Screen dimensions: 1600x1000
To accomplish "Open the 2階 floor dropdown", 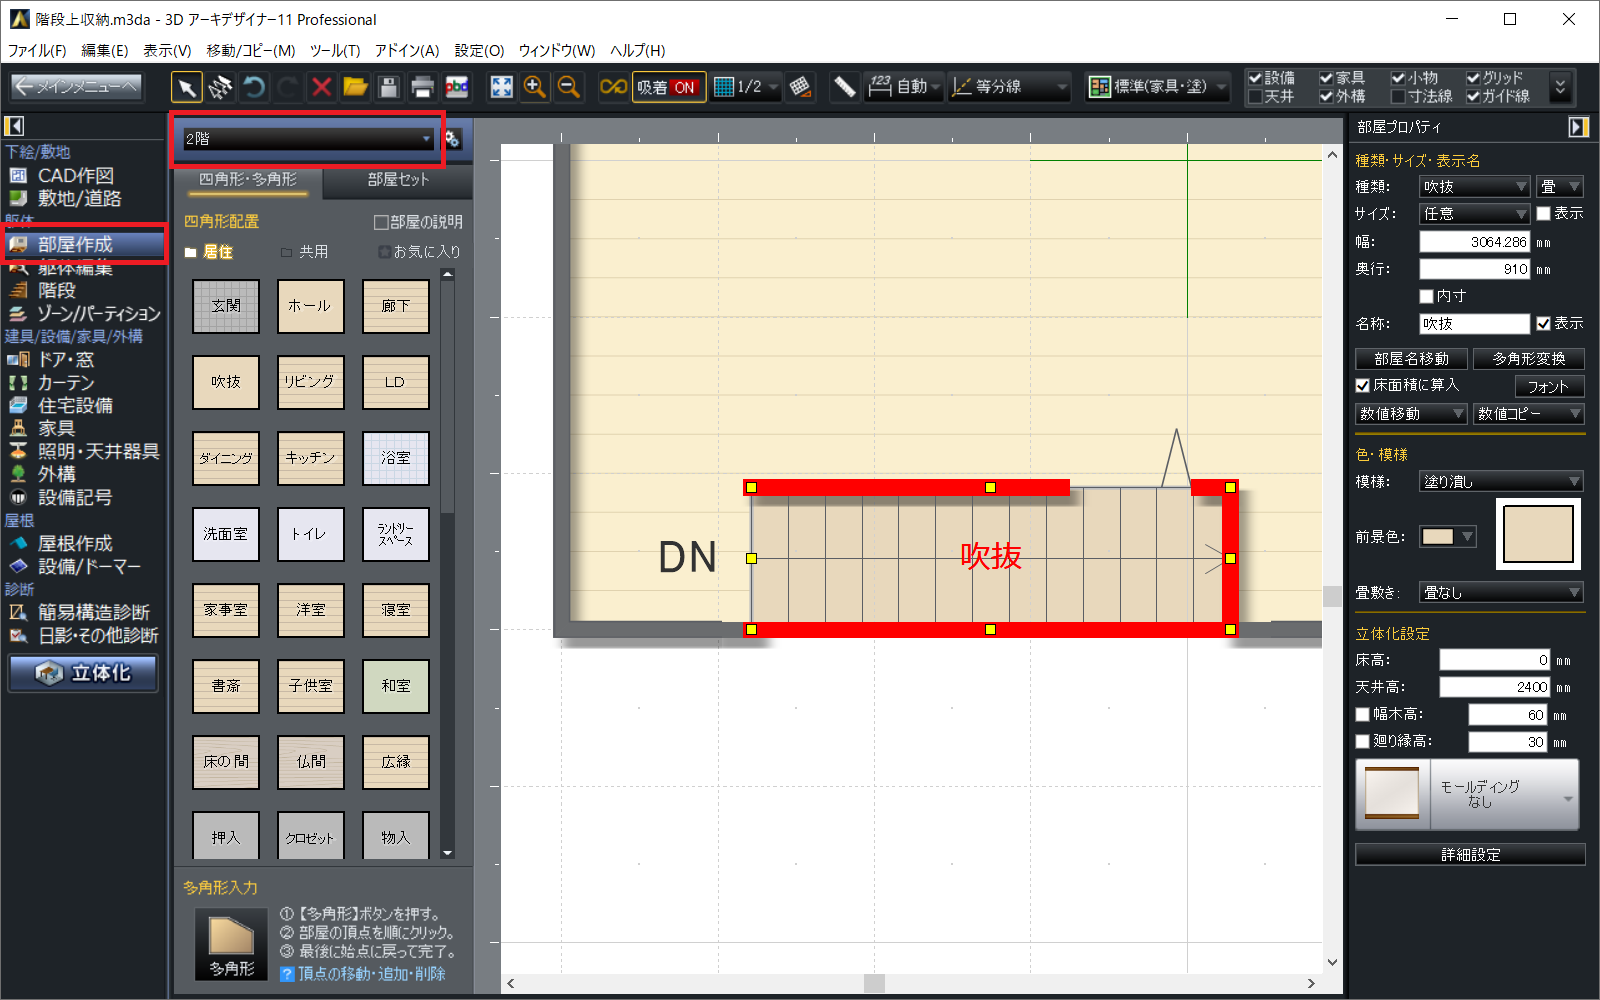I will 307,139.
